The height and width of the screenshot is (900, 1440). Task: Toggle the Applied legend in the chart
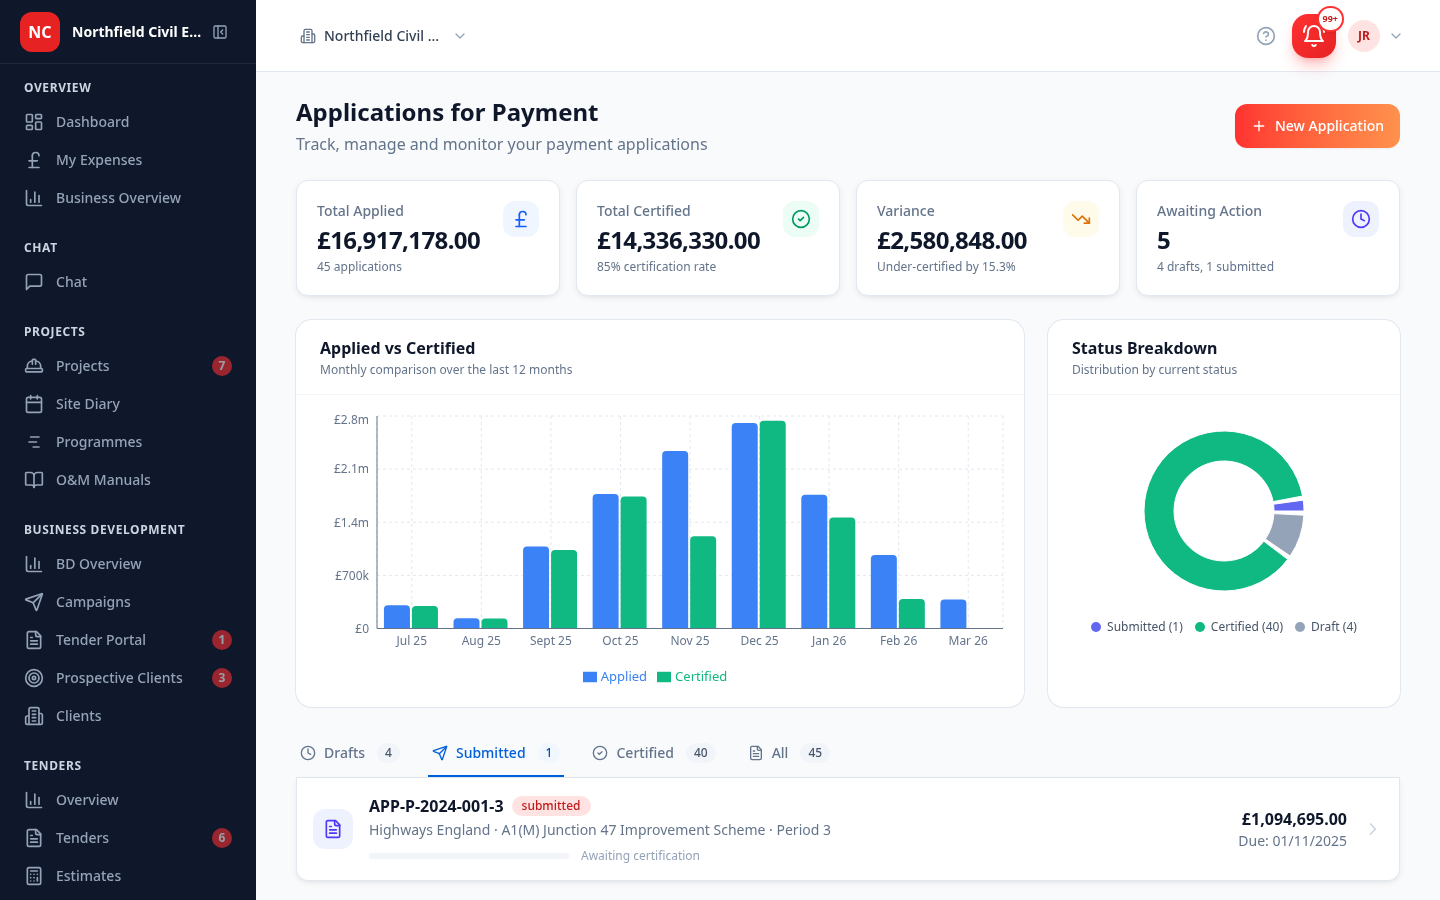pyautogui.click(x=615, y=677)
